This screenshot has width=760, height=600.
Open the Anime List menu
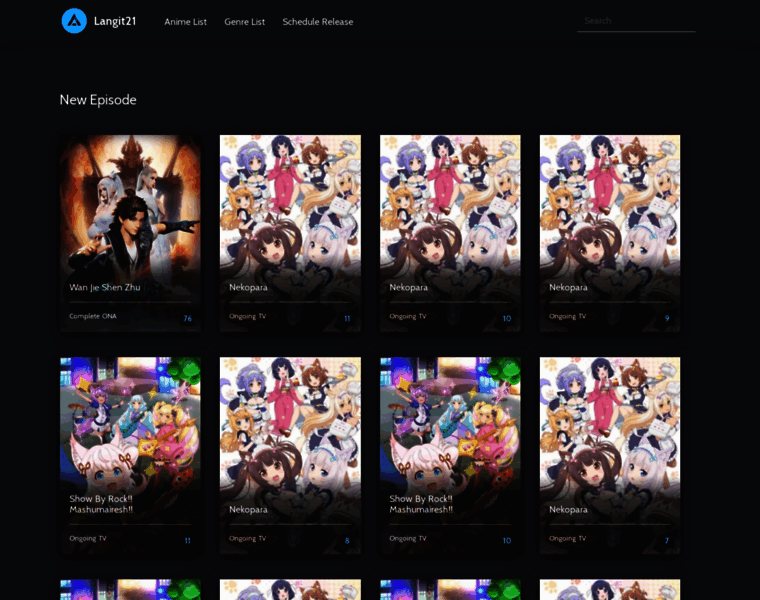coord(185,22)
